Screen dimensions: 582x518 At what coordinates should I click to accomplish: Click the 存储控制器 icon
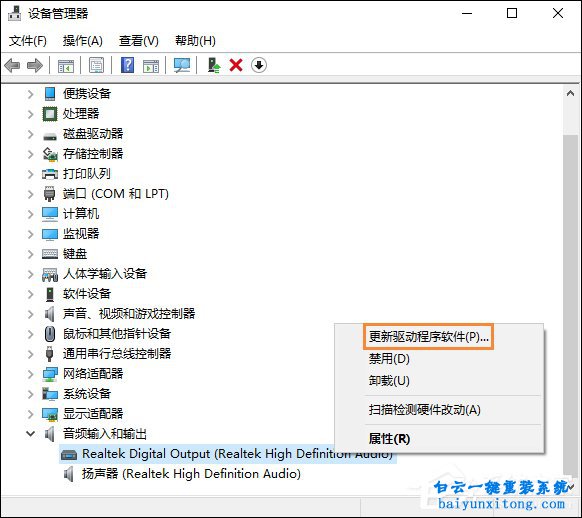[50, 154]
